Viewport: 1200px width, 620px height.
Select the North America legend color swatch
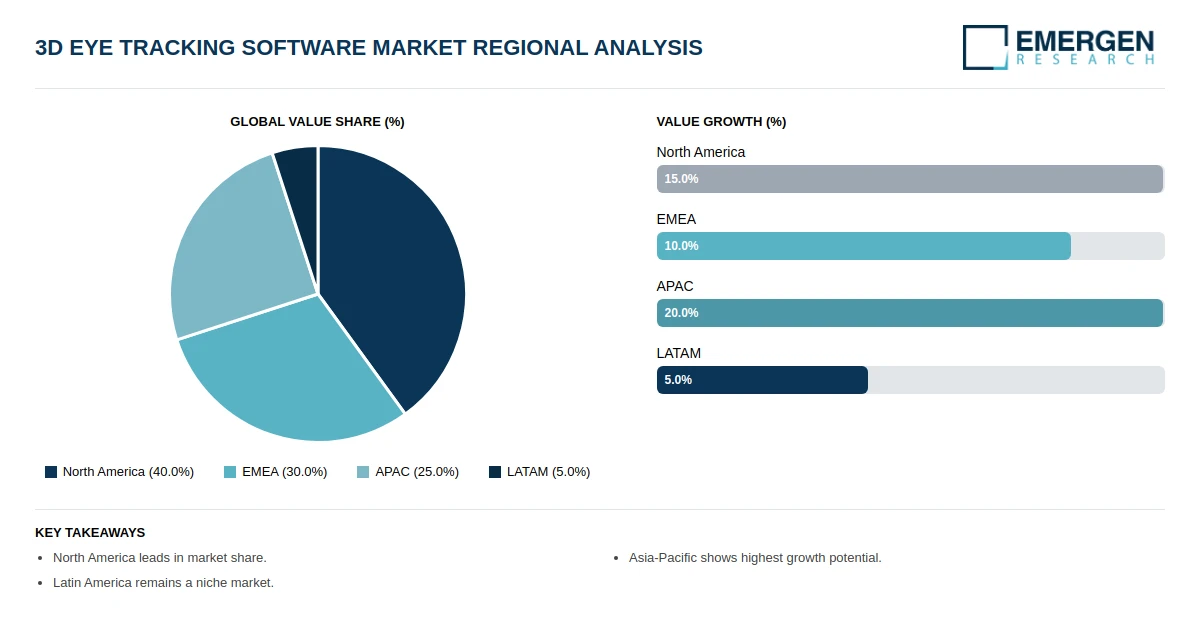pyautogui.click(x=51, y=472)
